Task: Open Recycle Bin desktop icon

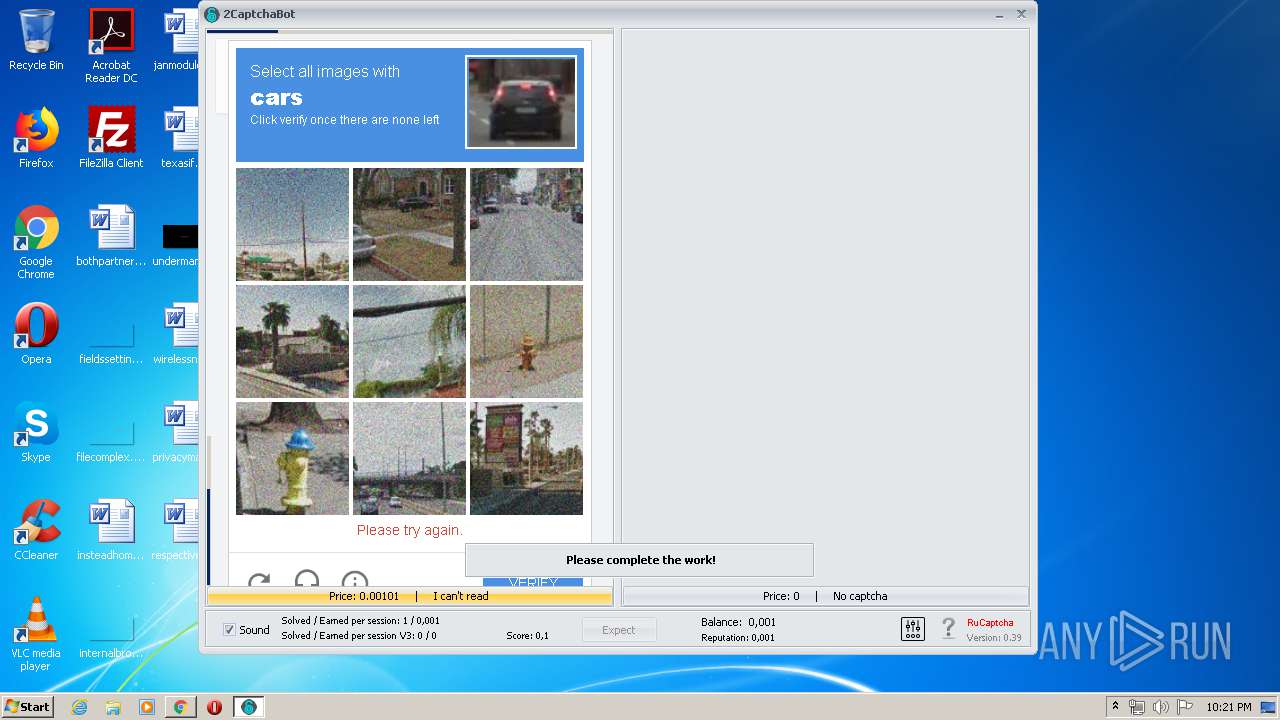Action: (x=36, y=40)
